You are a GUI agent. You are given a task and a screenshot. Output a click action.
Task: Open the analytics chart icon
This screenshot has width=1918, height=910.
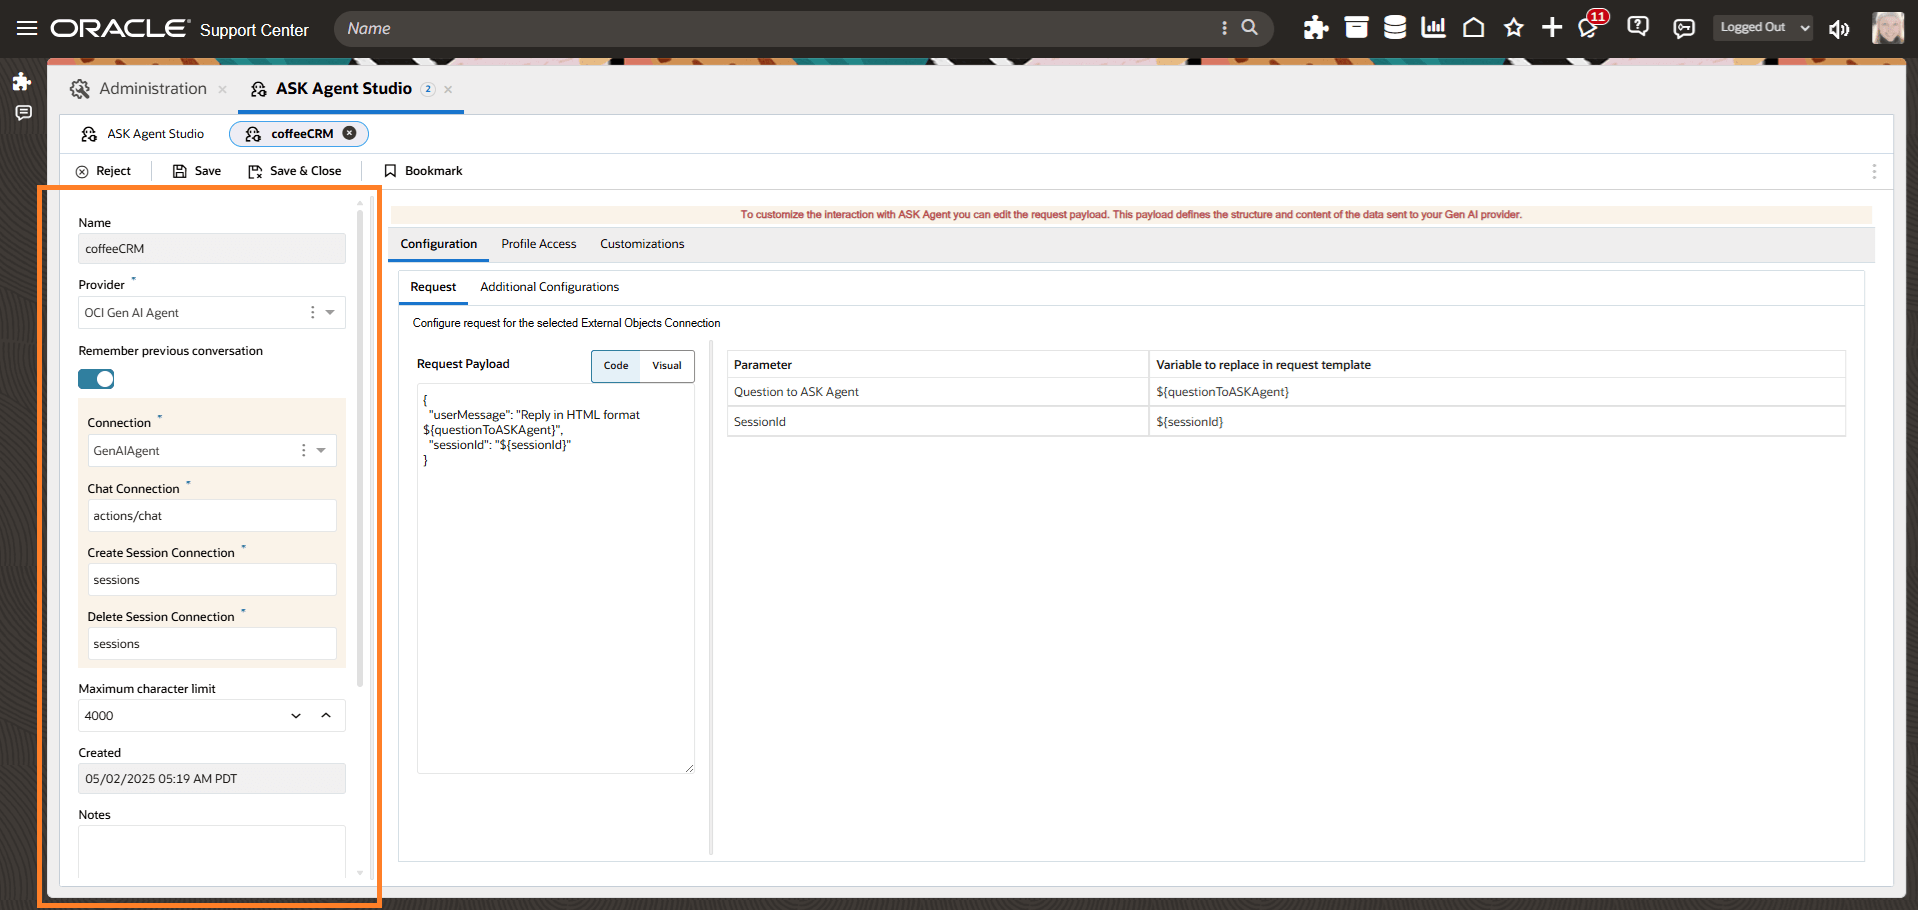[1434, 28]
